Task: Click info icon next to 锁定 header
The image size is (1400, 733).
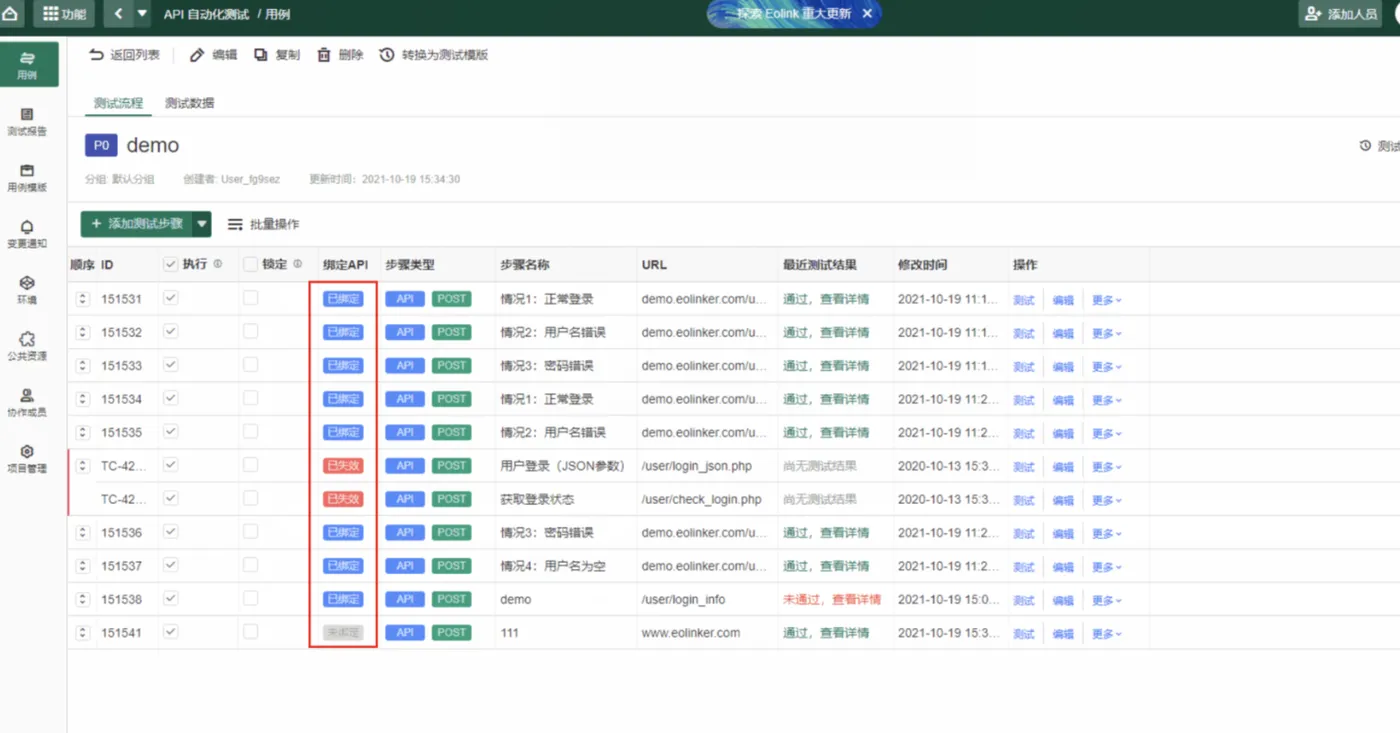Action: (x=297, y=265)
